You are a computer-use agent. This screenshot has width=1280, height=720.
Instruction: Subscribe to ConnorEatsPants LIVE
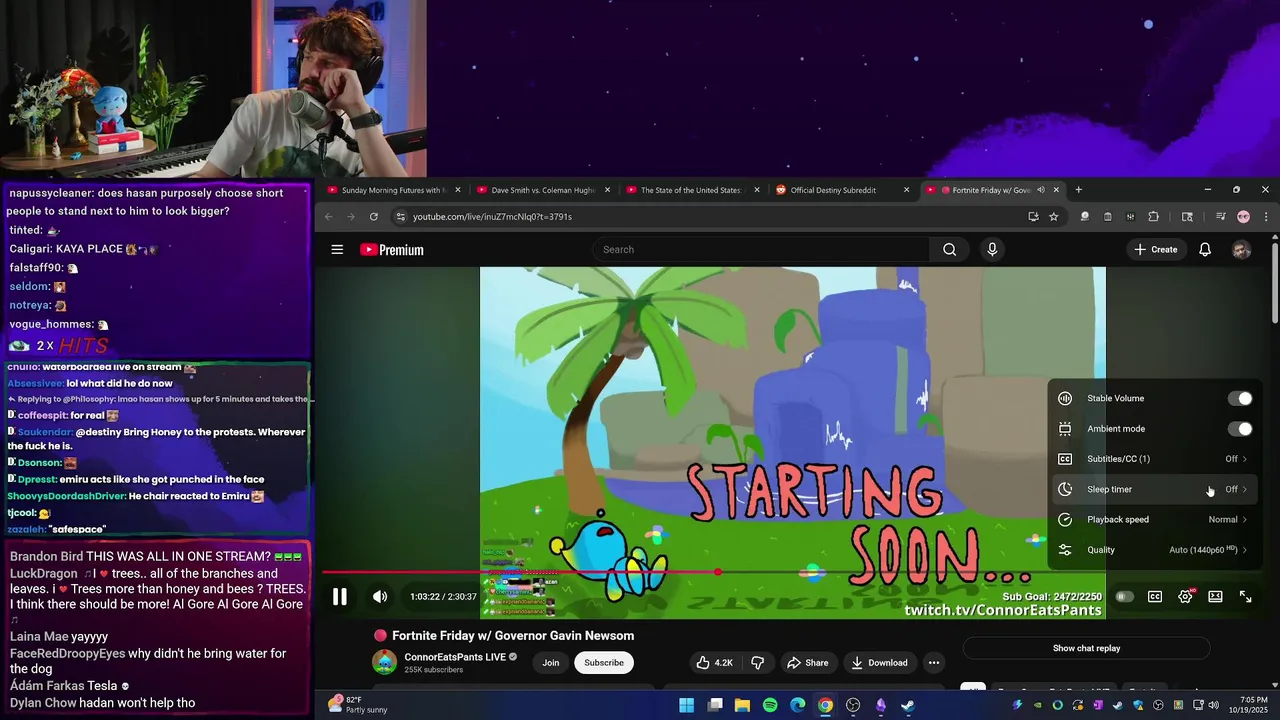click(x=604, y=662)
